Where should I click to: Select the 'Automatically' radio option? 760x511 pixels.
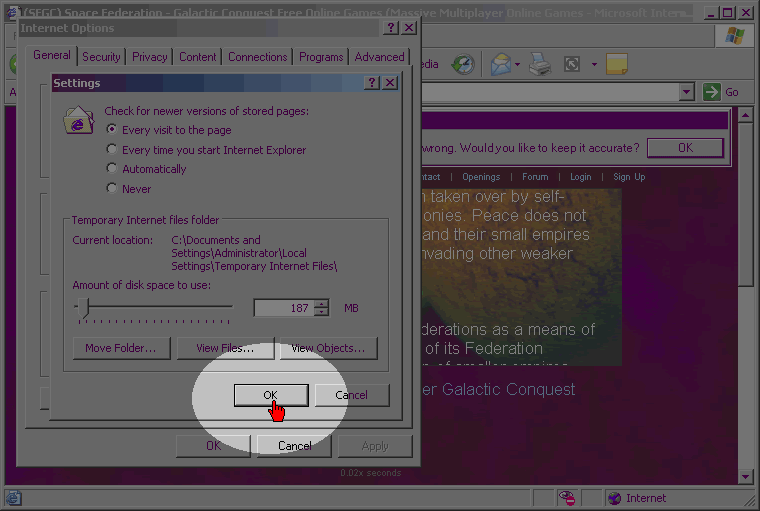[112, 169]
